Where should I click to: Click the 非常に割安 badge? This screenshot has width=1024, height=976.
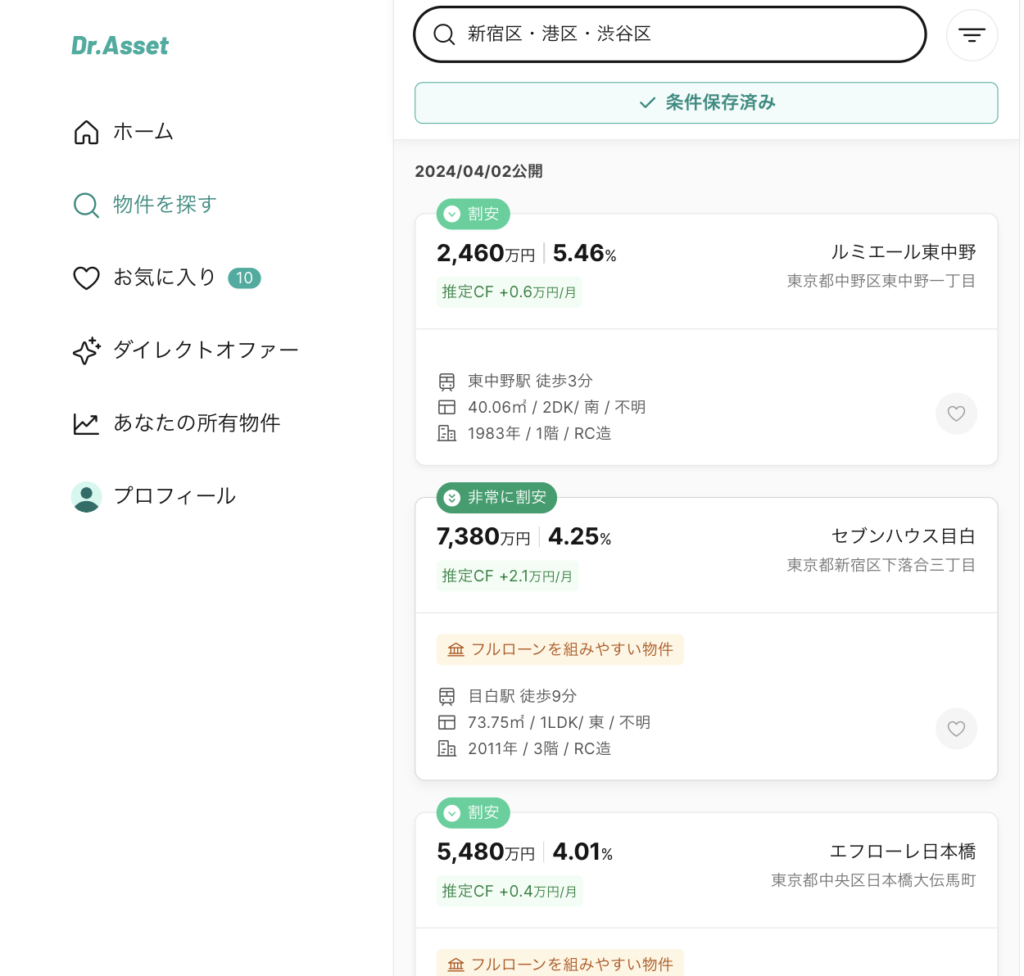coord(496,498)
